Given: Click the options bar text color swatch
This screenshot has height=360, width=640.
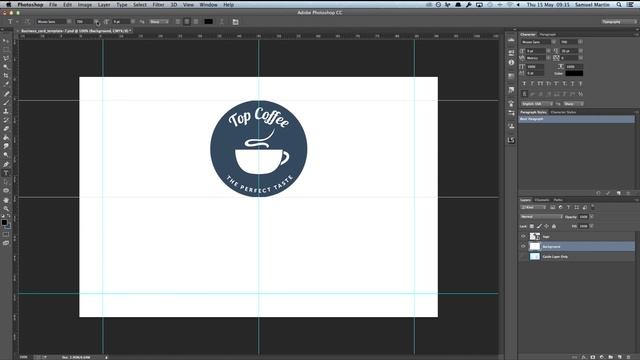Looking at the screenshot, I should [x=209, y=22].
